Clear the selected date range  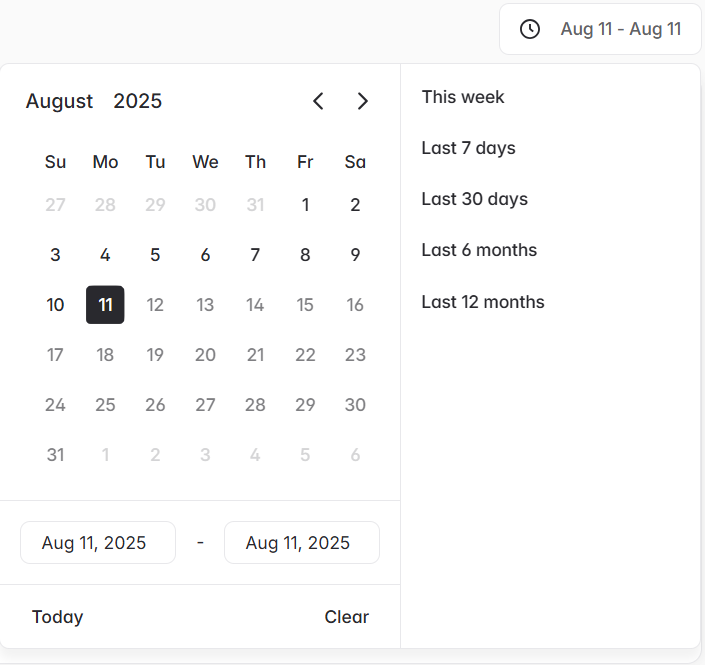347,617
